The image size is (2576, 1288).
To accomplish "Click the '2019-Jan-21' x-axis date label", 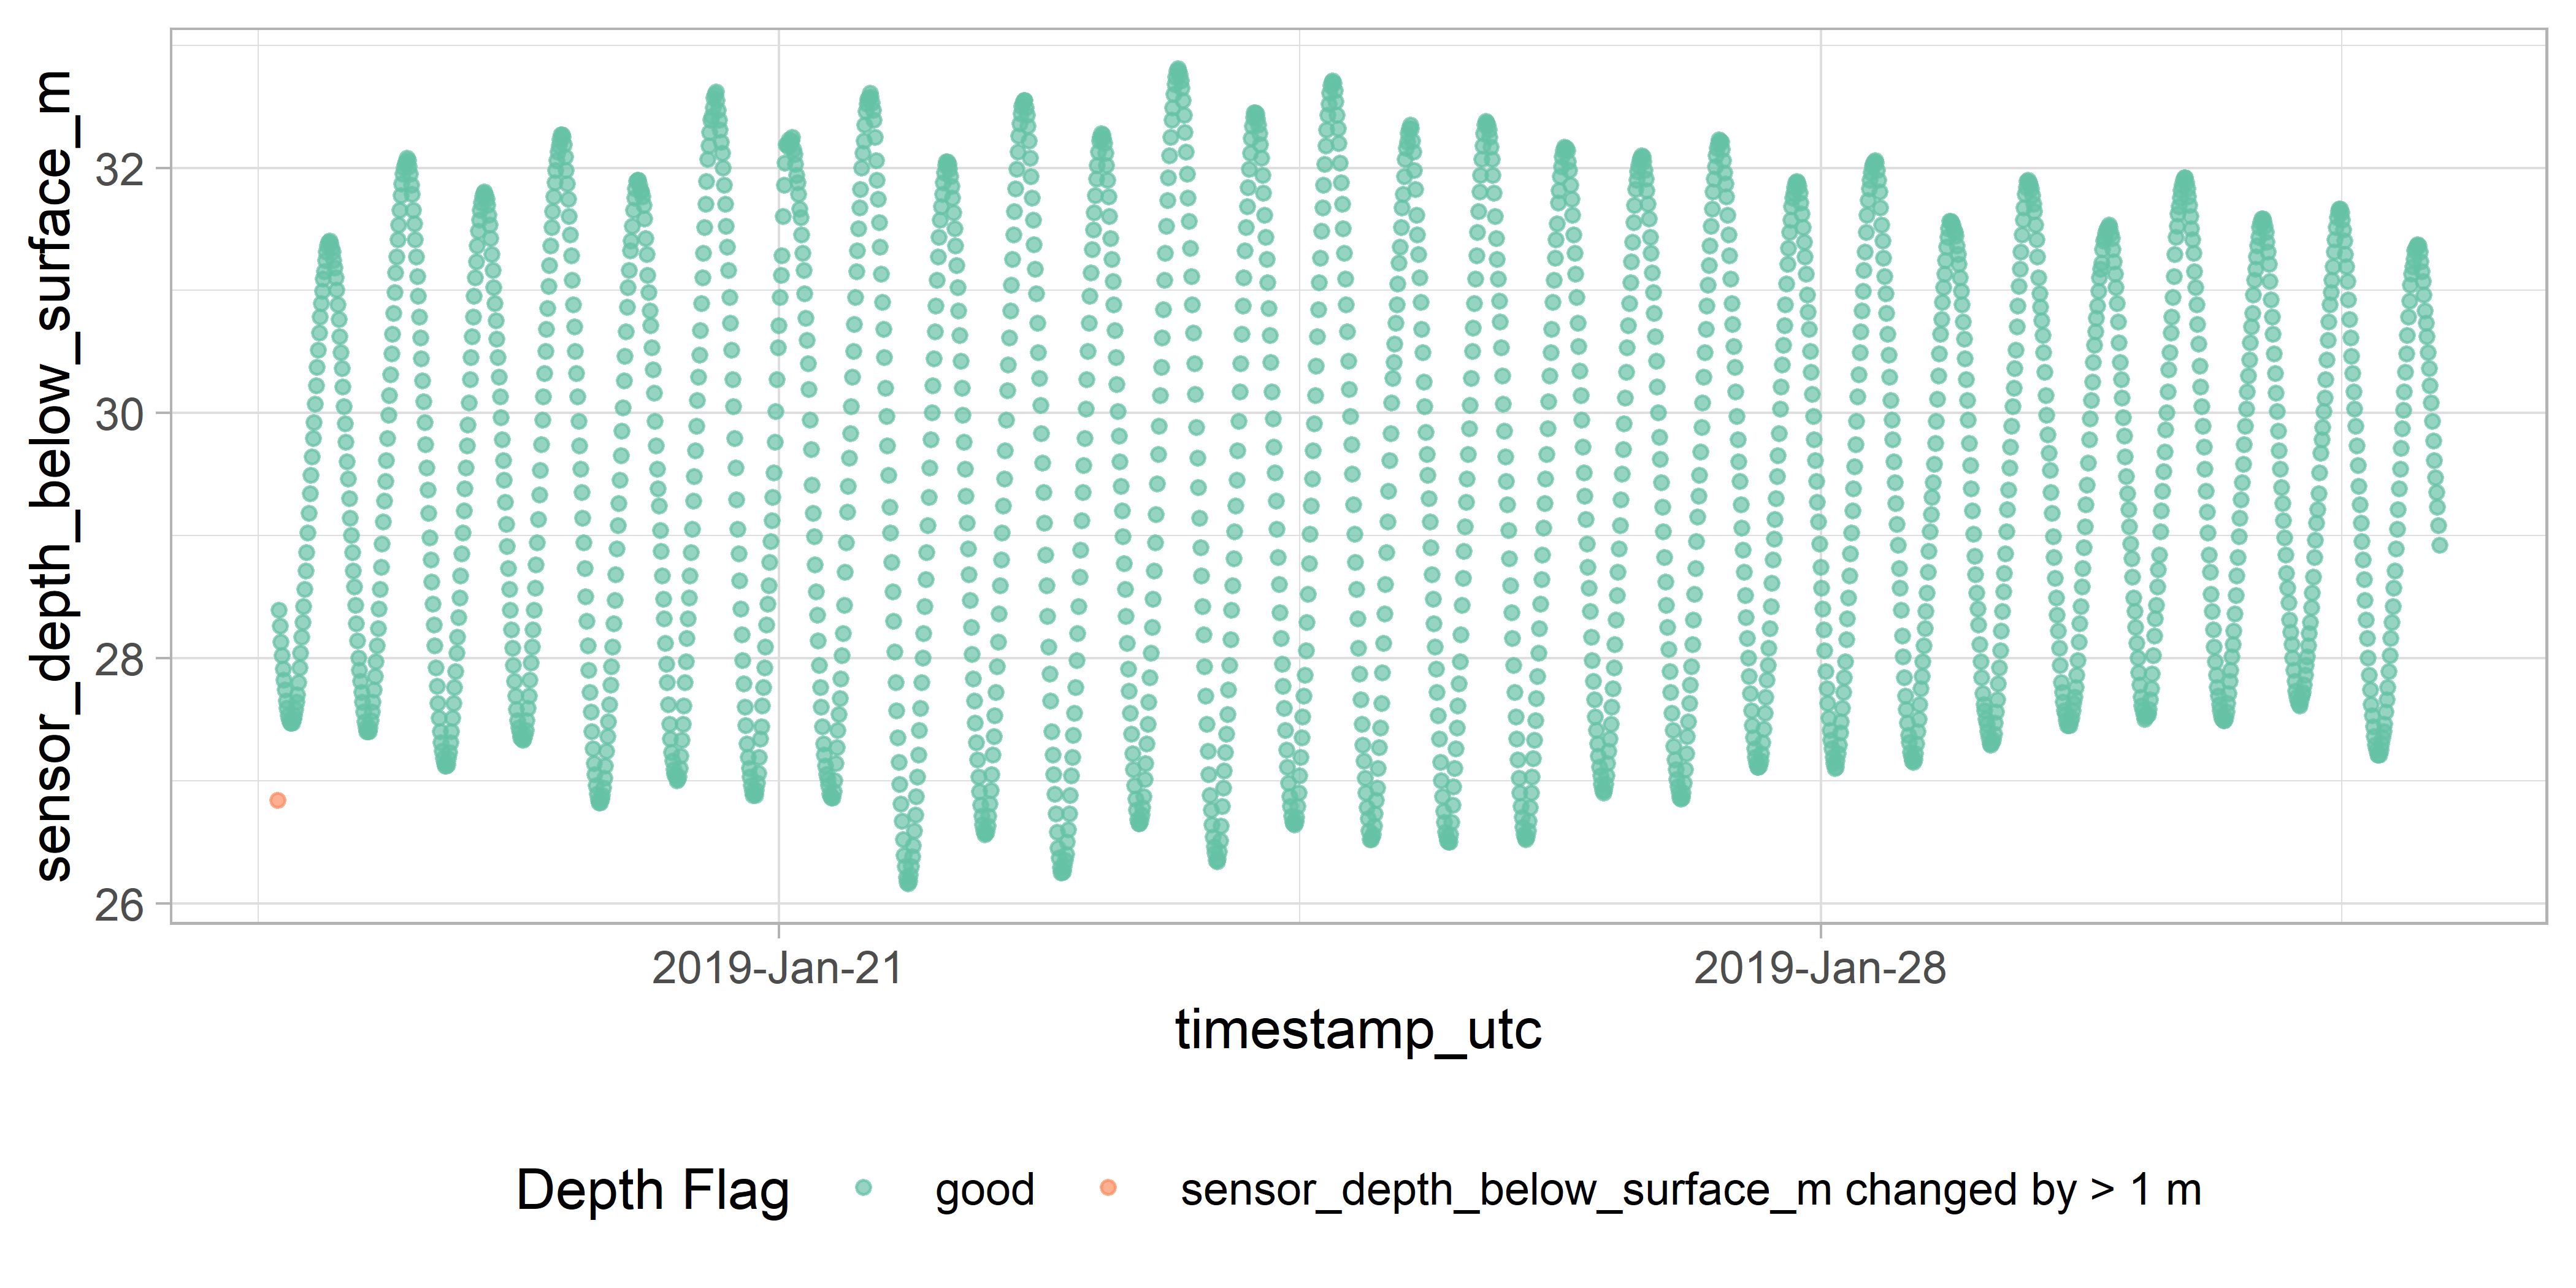I will coord(777,968).
